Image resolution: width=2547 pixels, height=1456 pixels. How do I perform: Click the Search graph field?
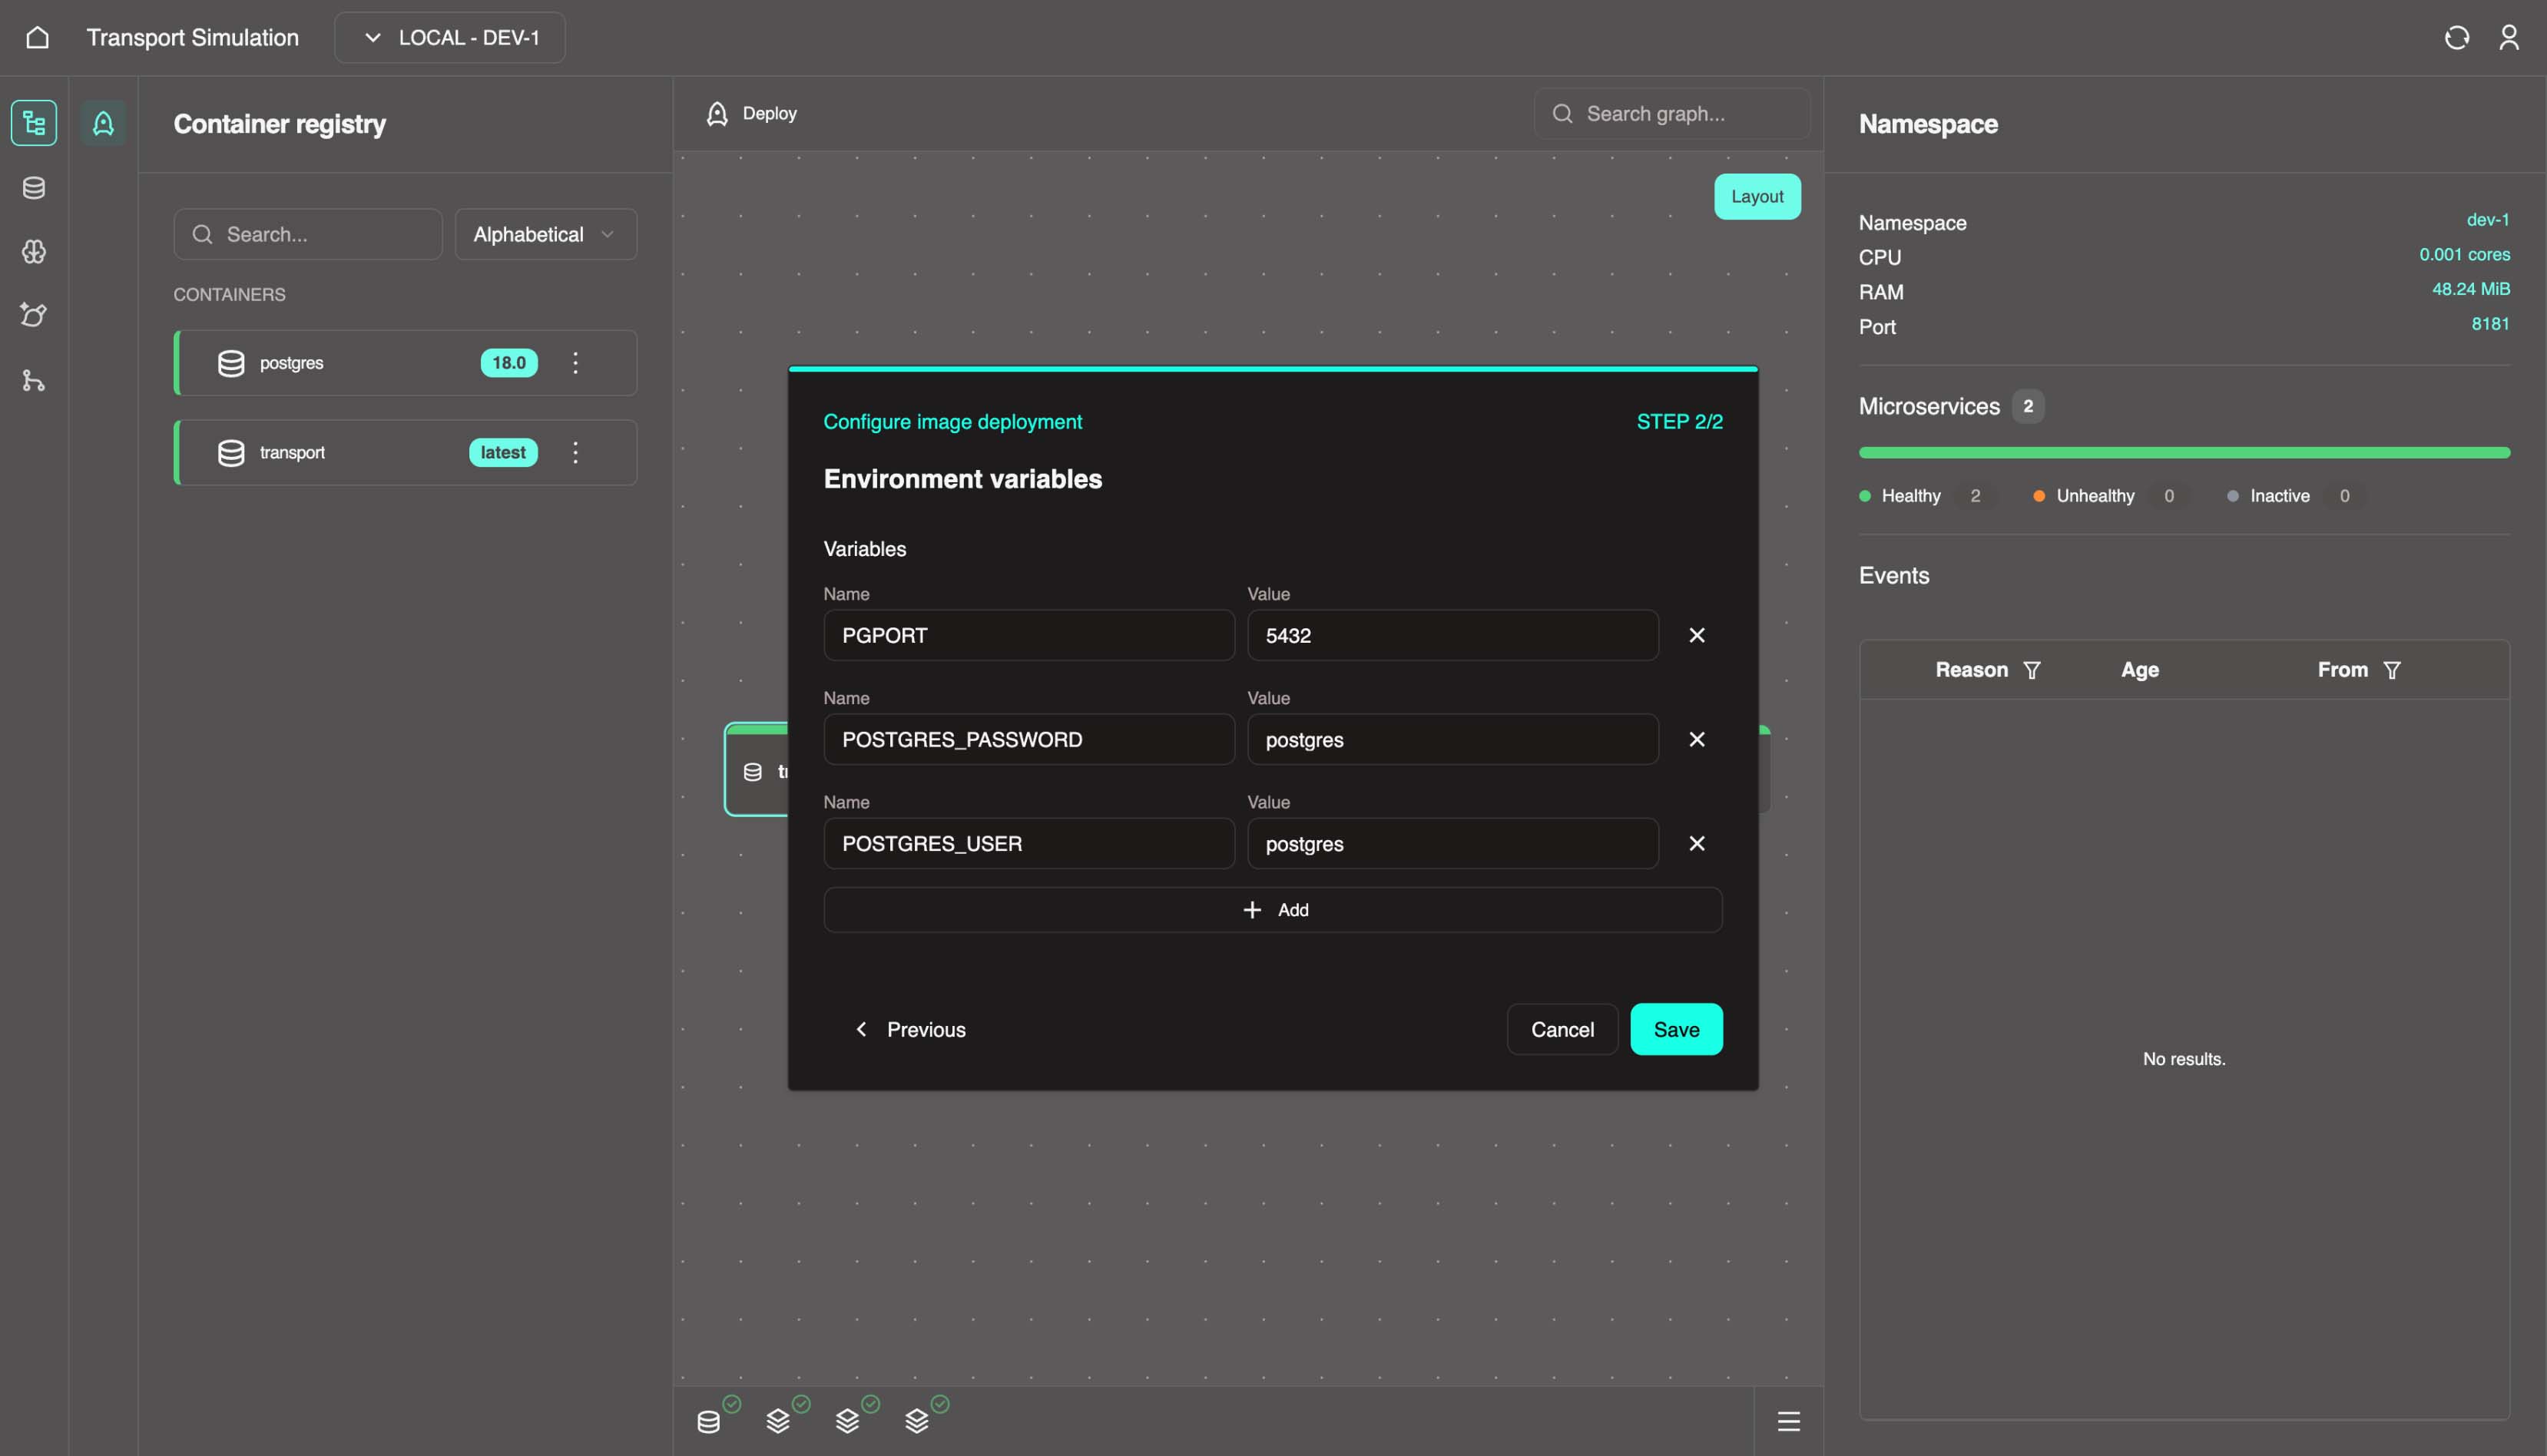1672,114
